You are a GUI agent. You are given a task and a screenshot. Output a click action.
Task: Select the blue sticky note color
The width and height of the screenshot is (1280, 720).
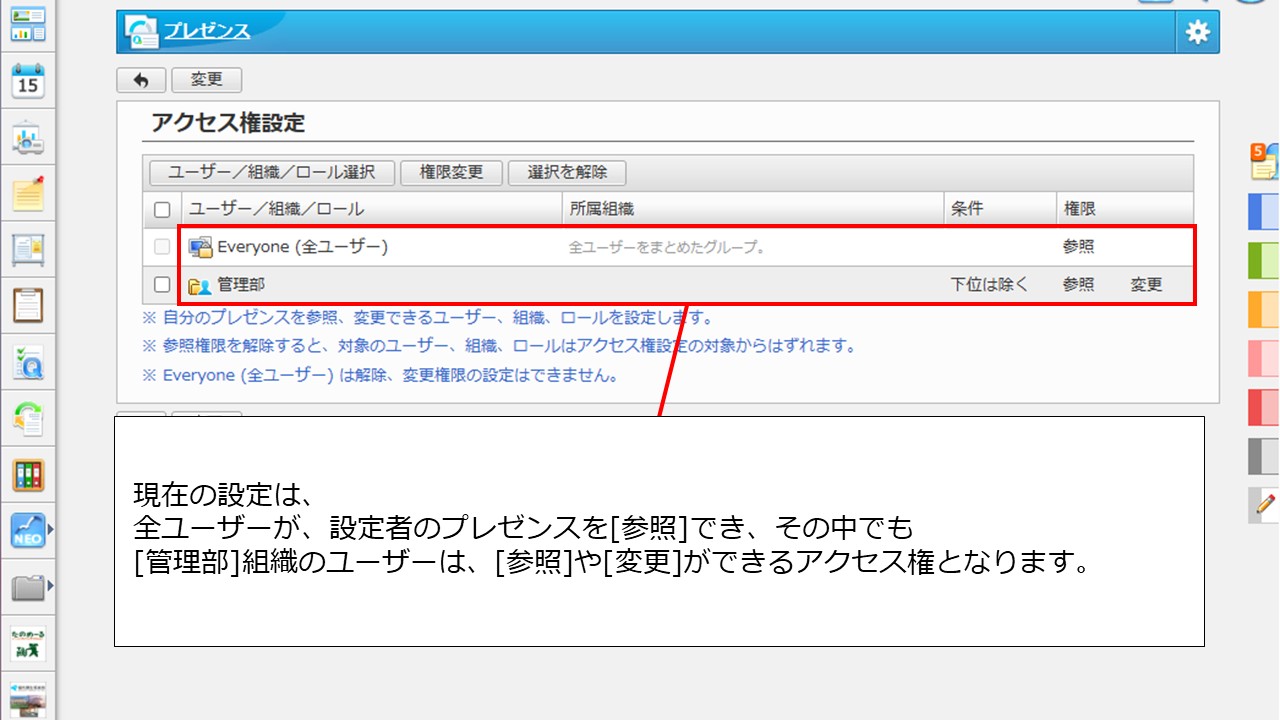pos(1264,212)
